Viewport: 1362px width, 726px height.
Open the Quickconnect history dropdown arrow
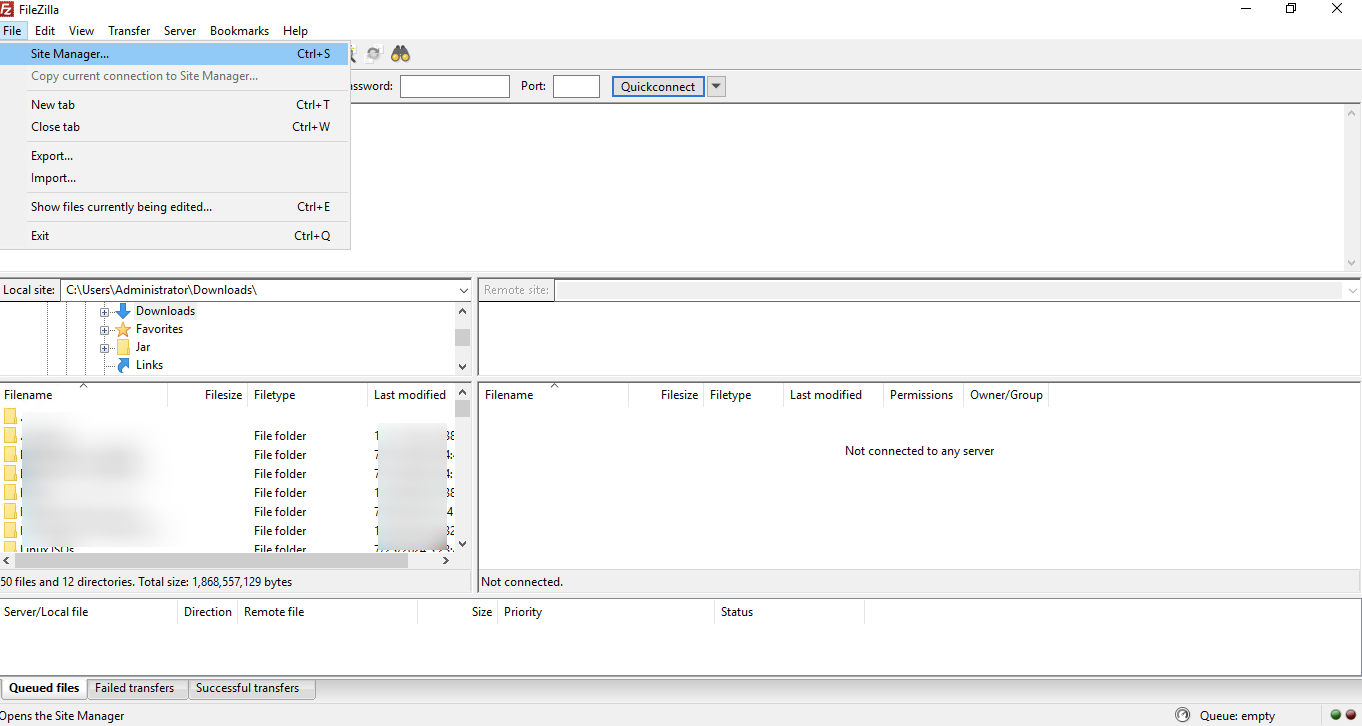[716, 86]
